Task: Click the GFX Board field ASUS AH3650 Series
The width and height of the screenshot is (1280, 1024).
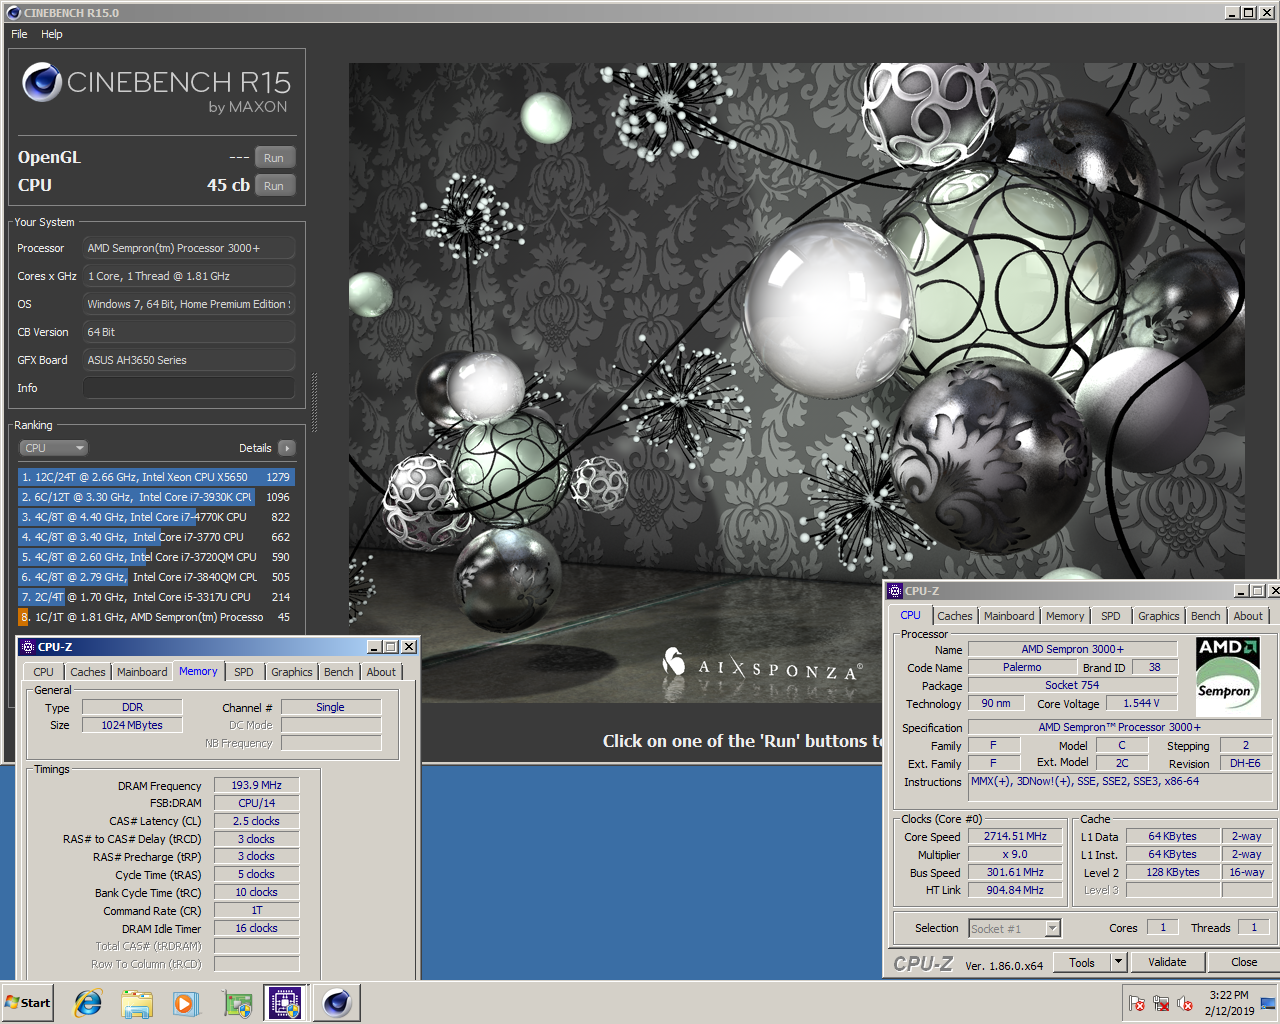Action: coord(188,360)
